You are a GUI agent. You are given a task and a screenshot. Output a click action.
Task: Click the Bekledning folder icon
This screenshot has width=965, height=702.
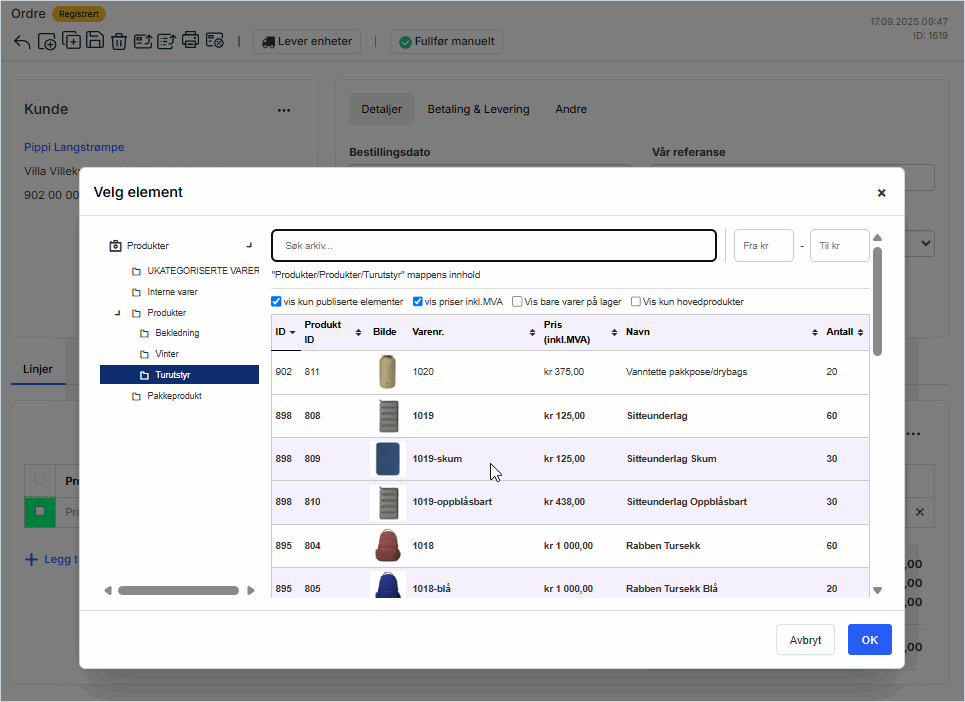[x=145, y=333]
